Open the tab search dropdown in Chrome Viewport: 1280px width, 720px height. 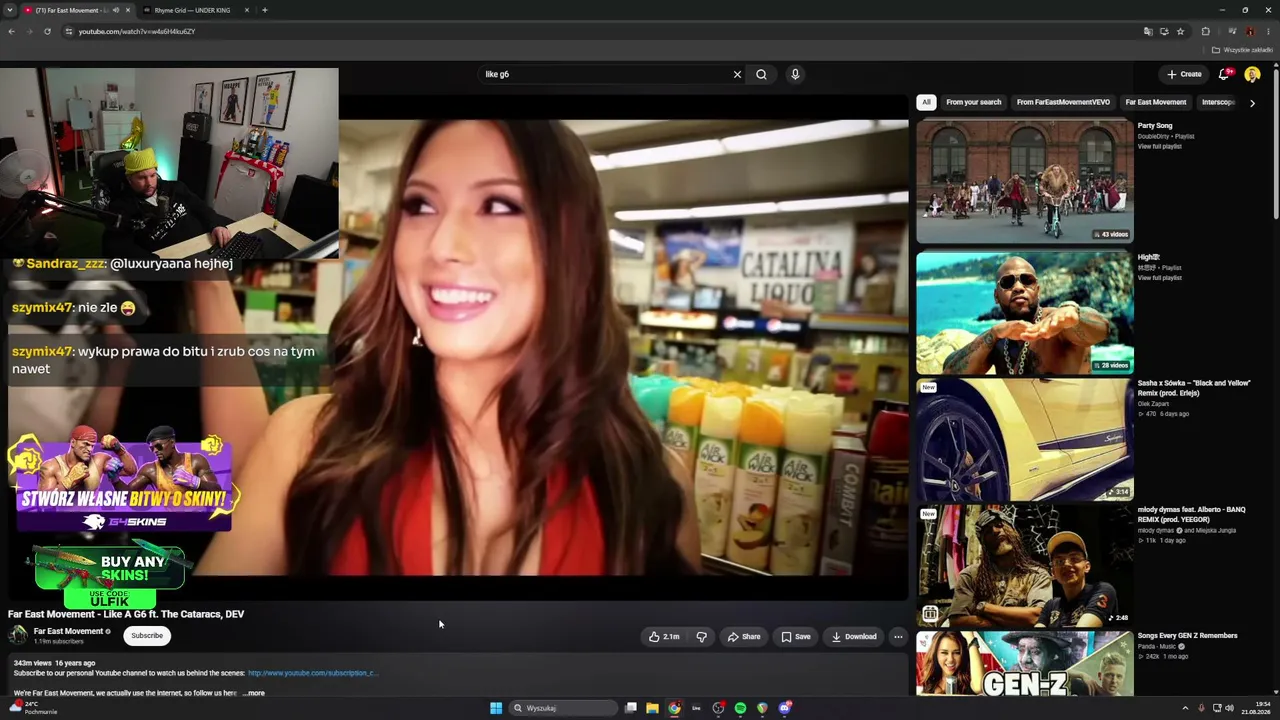click(x=11, y=10)
